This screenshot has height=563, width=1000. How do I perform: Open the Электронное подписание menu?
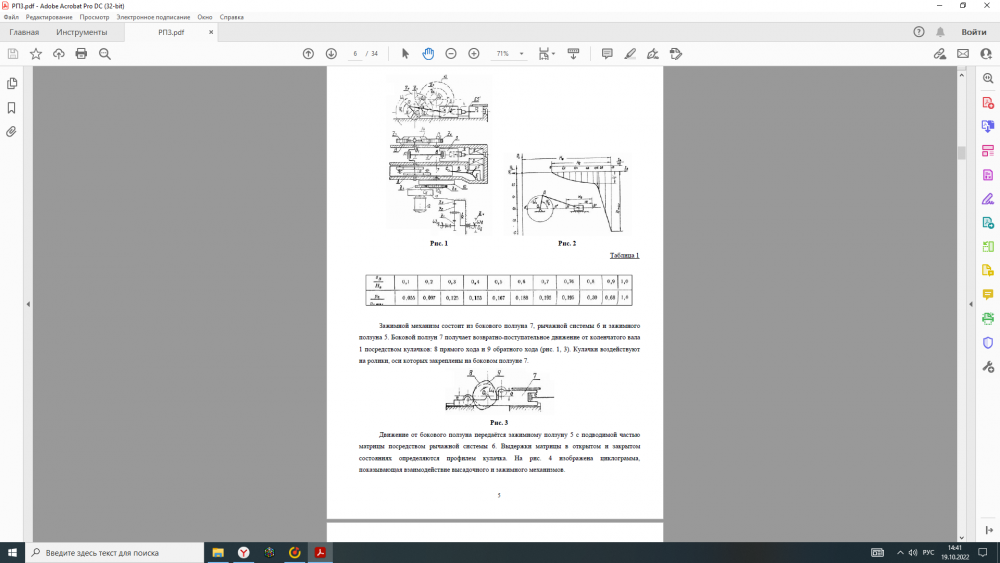point(153,17)
